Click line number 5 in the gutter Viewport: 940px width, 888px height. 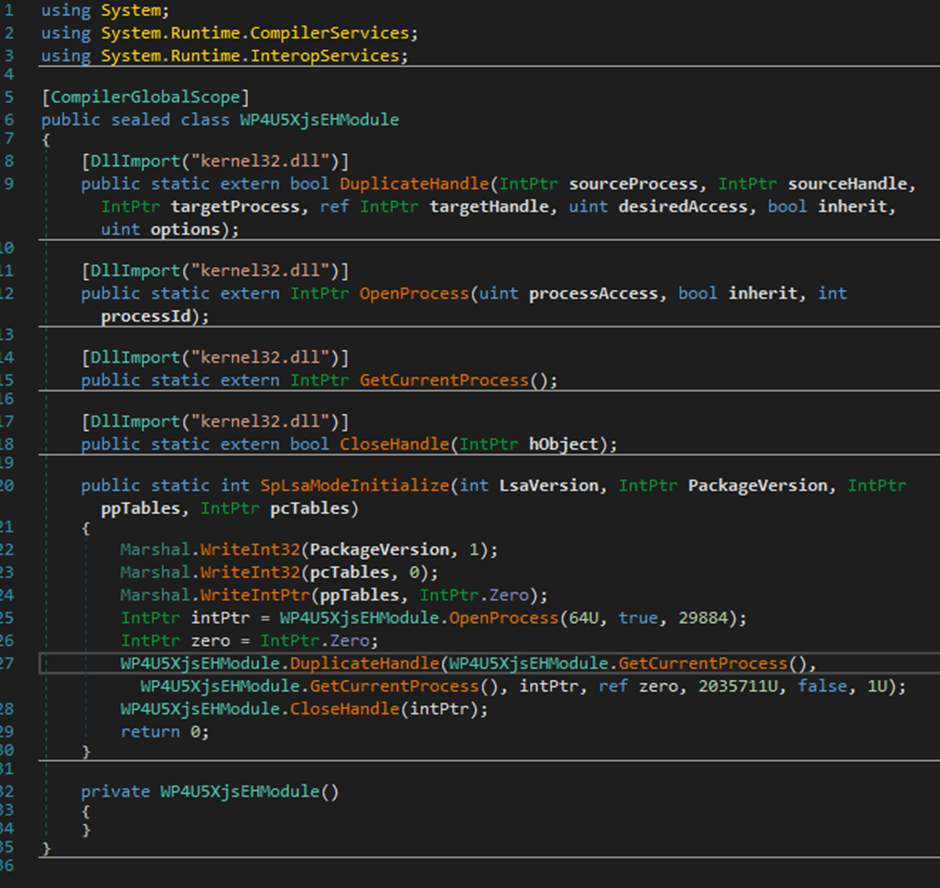pyautogui.click(x=8, y=97)
